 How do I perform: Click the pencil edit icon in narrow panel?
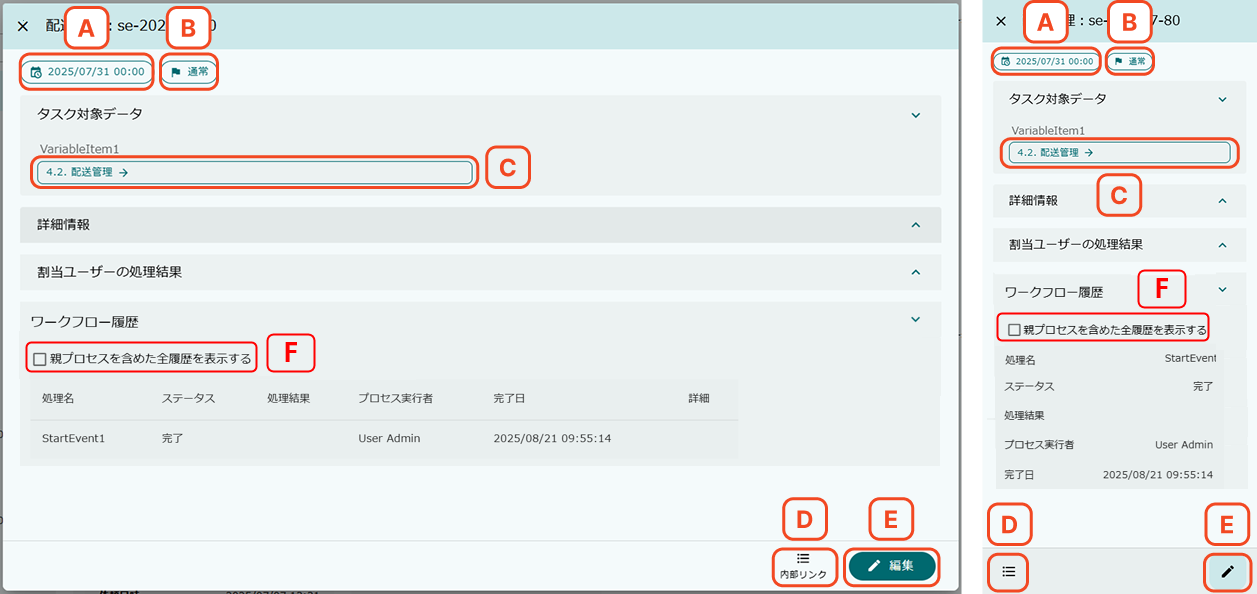1228,571
